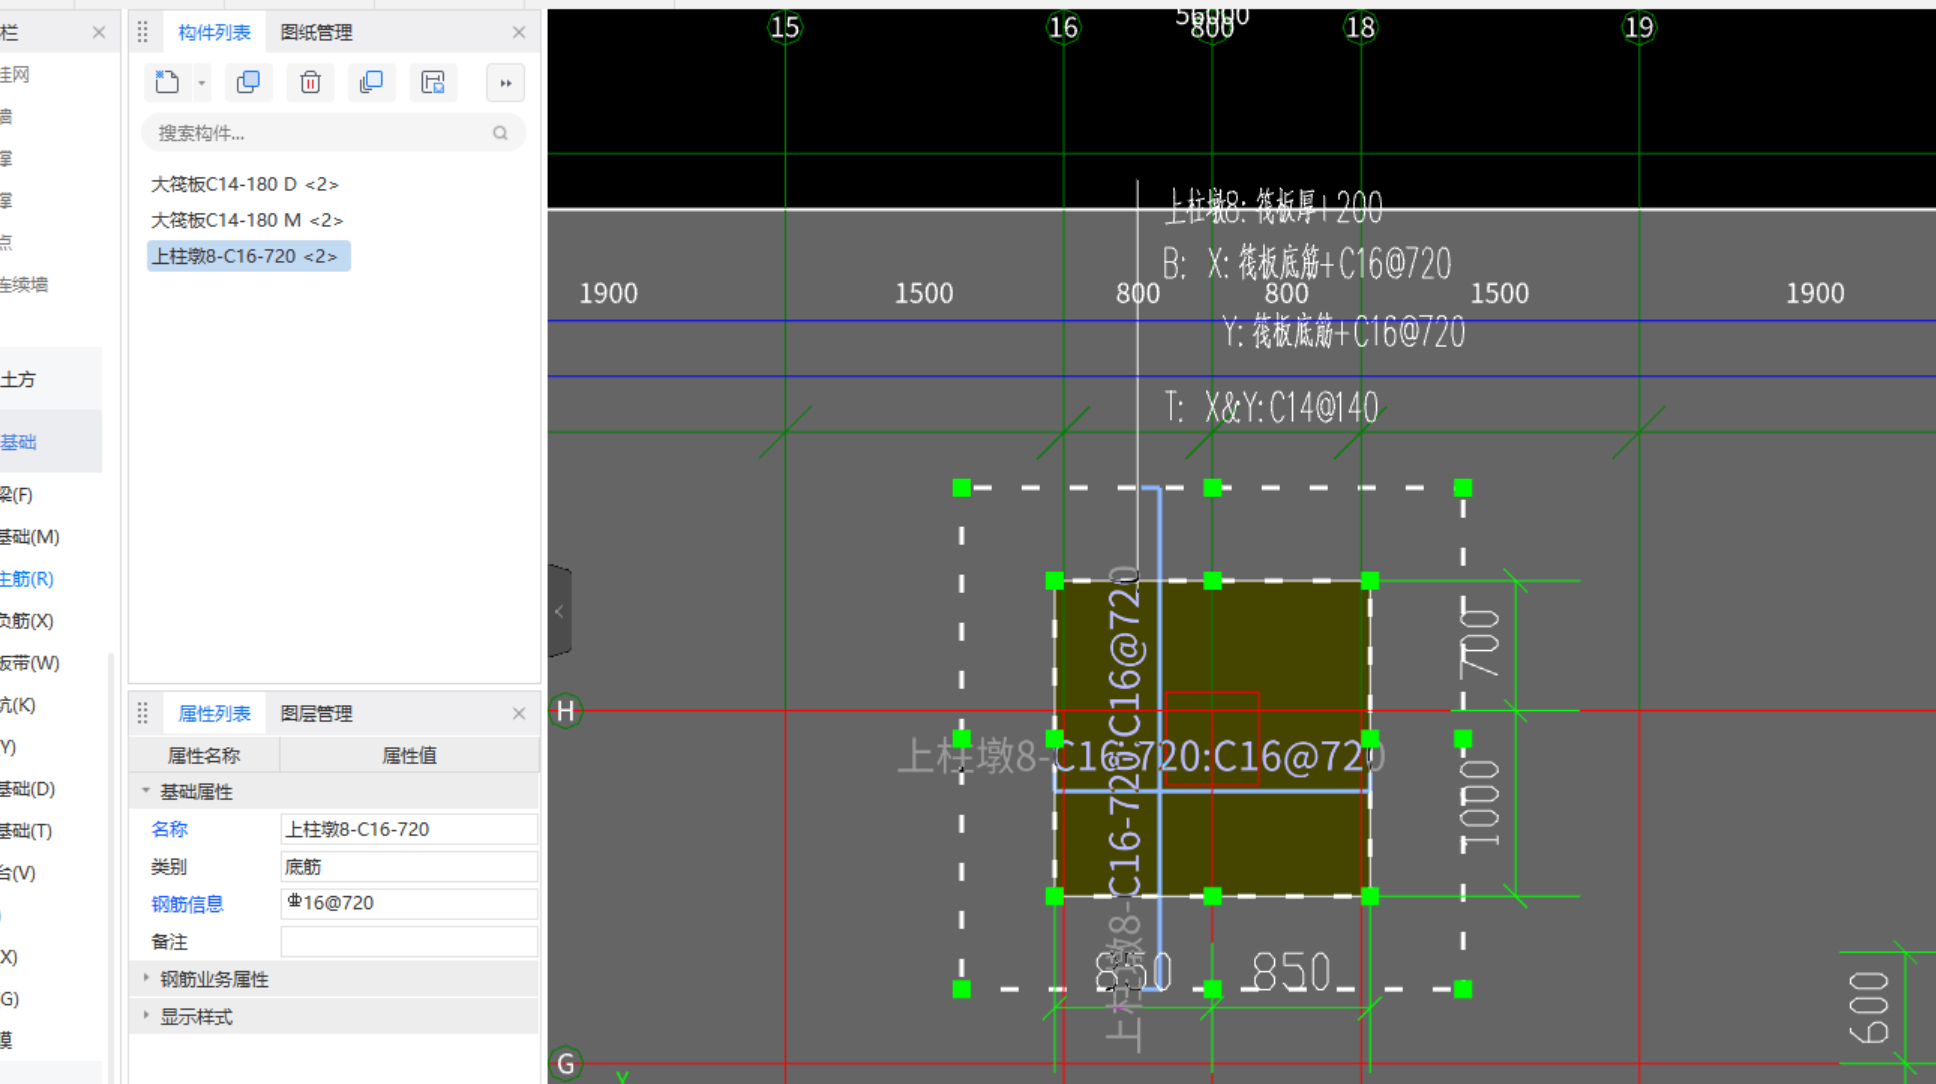Select 大筏板C14-180 M component
The height and width of the screenshot is (1084, 1936).
click(246, 220)
